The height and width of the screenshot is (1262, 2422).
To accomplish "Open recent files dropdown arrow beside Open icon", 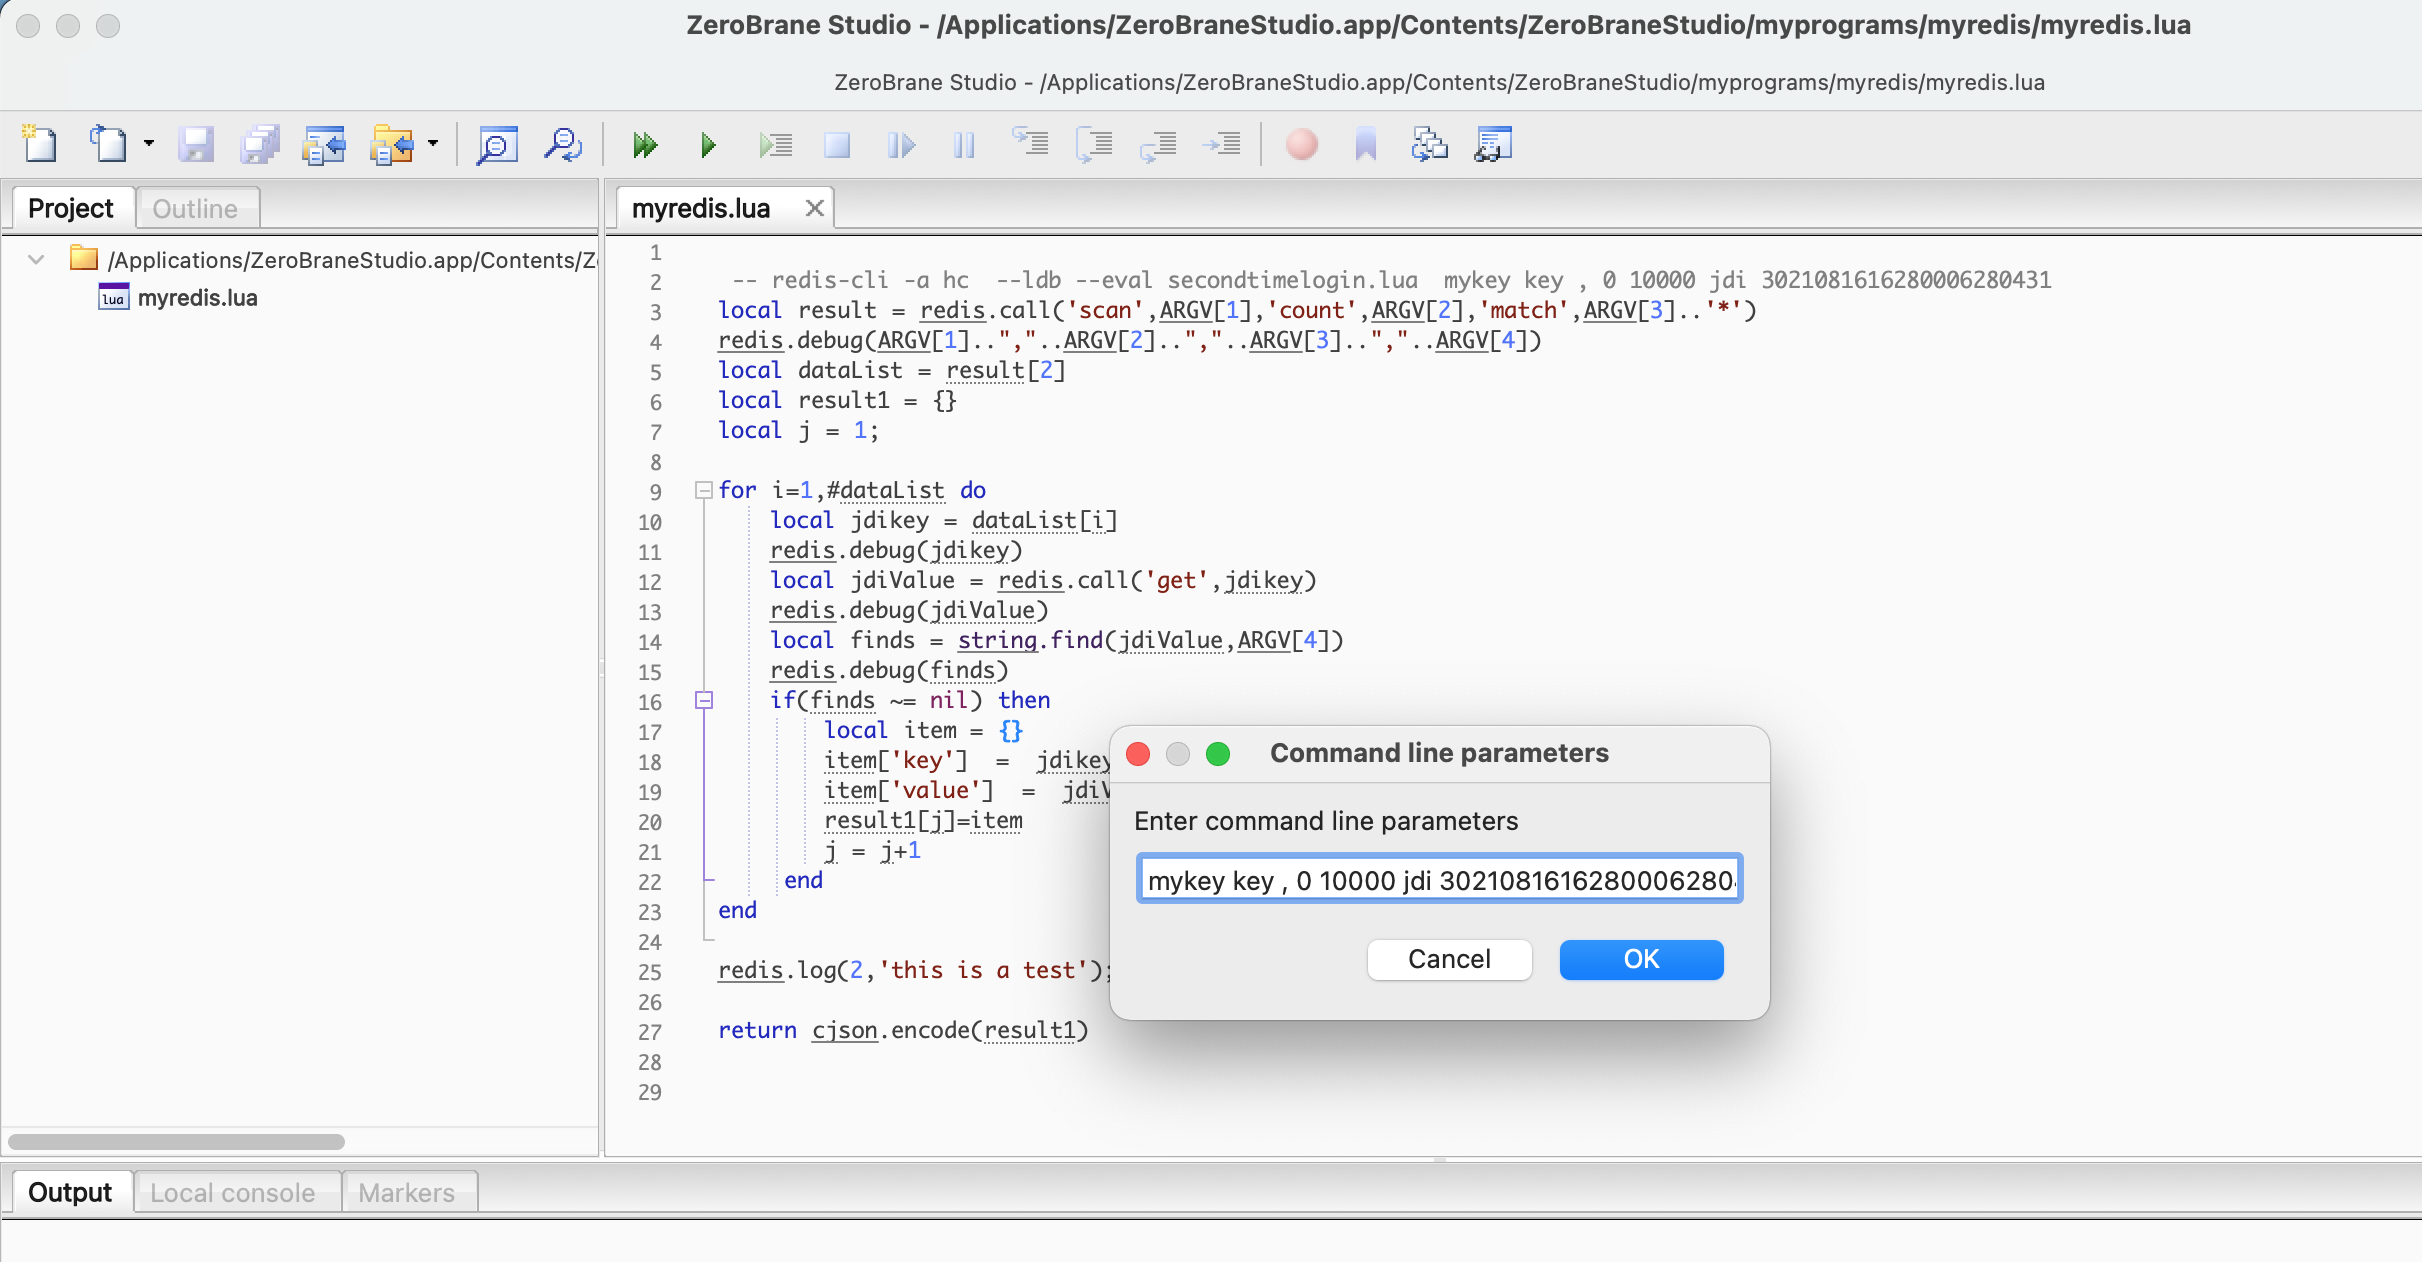I will point(149,144).
